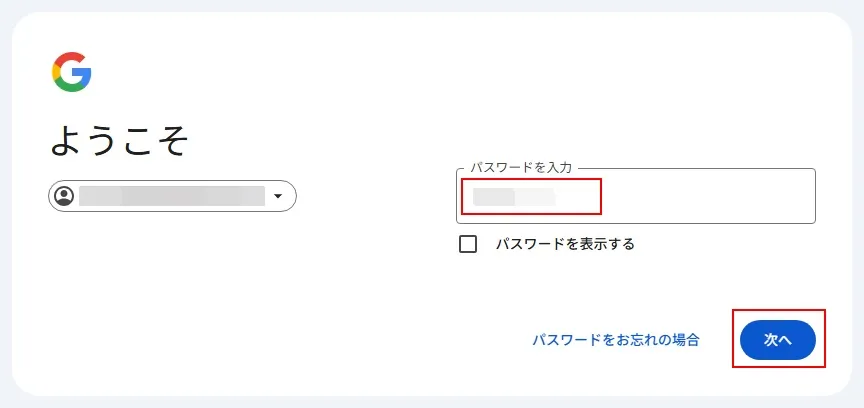Click the パスワードを表示する label text
The image size is (864, 408).
565,244
